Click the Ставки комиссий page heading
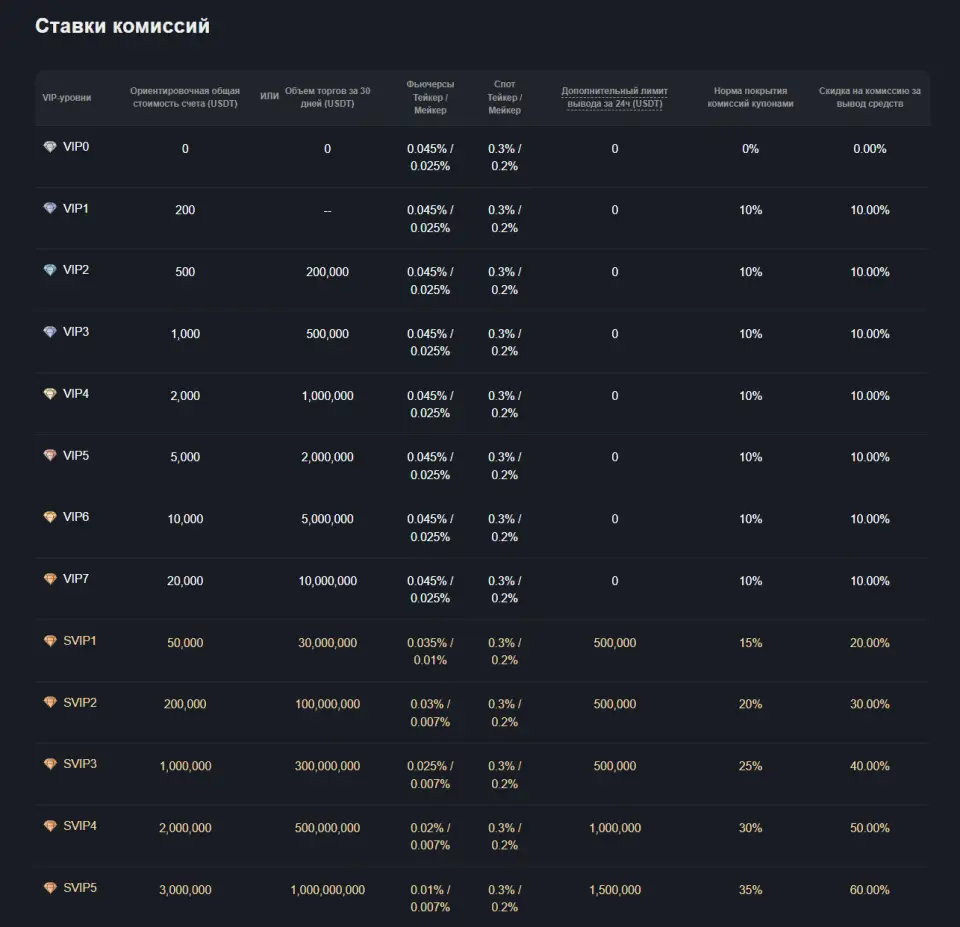 pos(122,26)
